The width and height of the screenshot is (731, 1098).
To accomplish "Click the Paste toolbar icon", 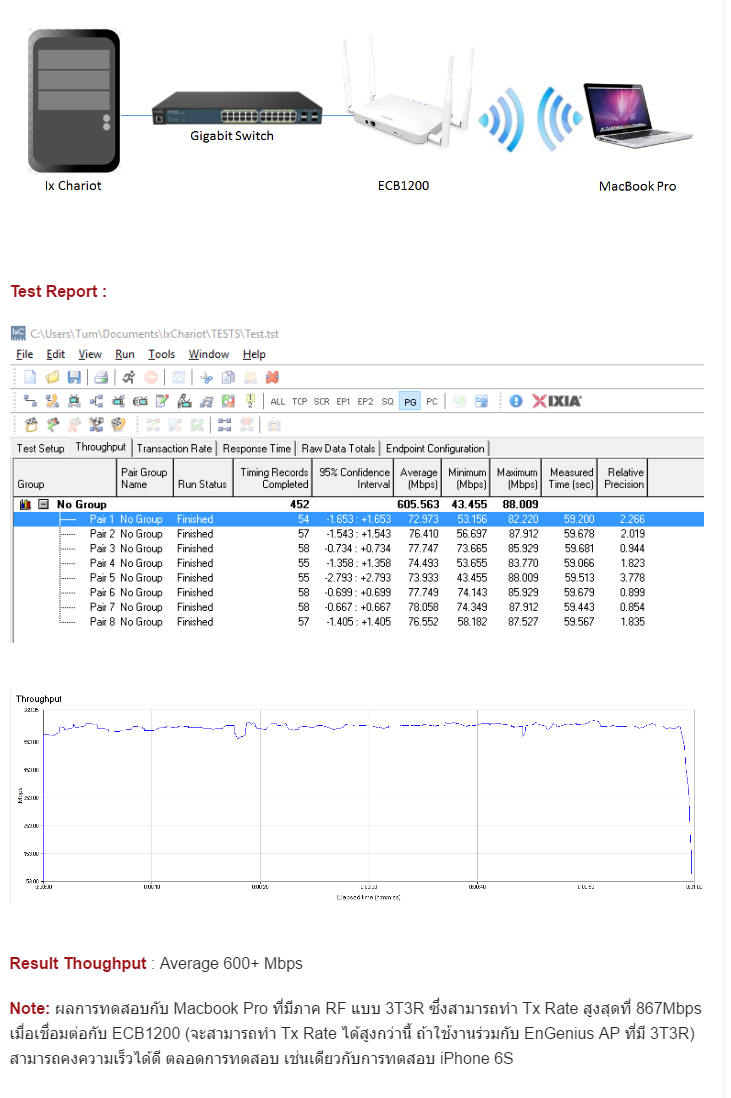I will click(x=250, y=377).
